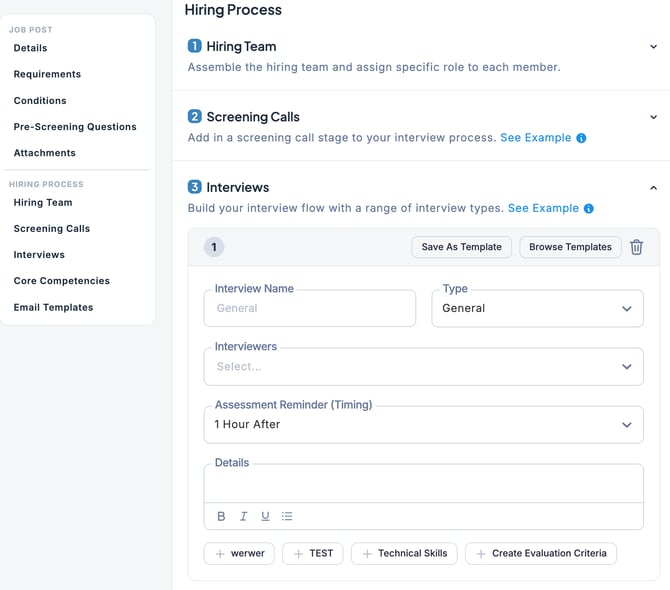This screenshot has height=590, width=670.
Task: Add the werwer evaluation criteria
Action: 240,553
